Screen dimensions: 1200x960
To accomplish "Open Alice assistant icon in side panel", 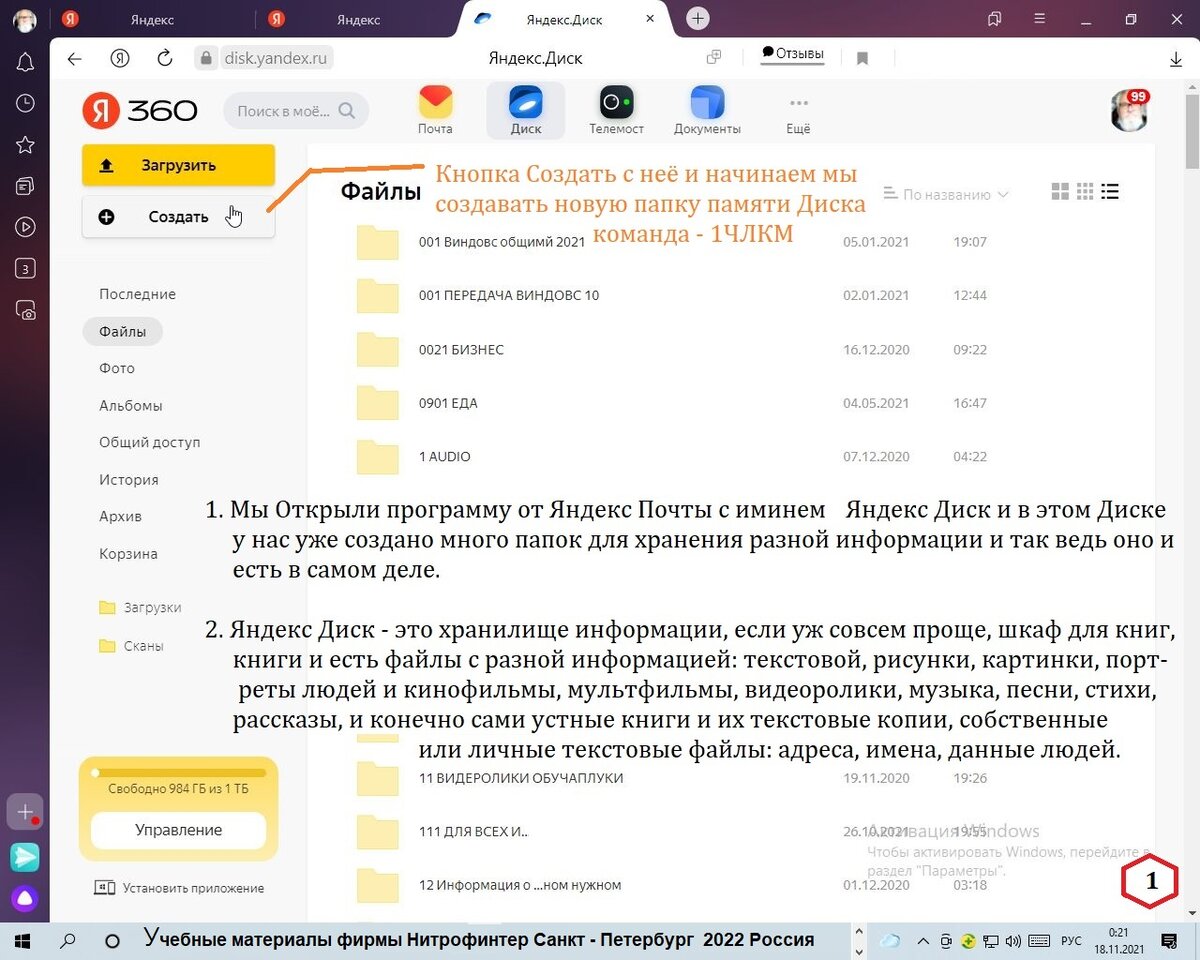I will pyautogui.click(x=25, y=898).
